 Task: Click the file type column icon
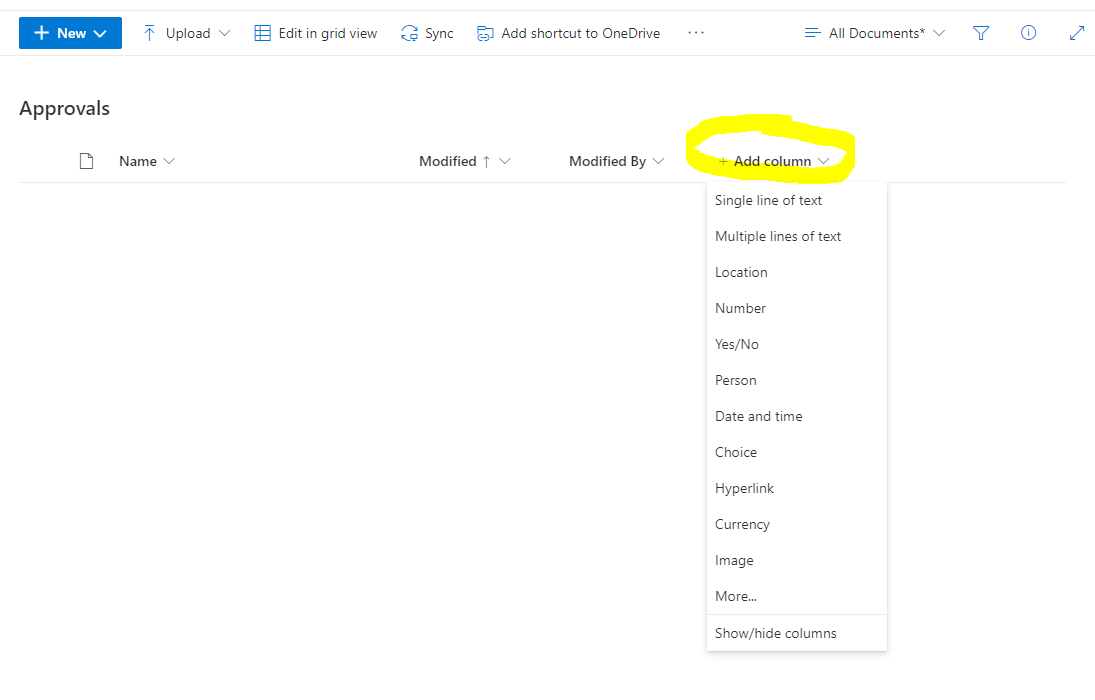pyautogui.click(x=87, y=161)
